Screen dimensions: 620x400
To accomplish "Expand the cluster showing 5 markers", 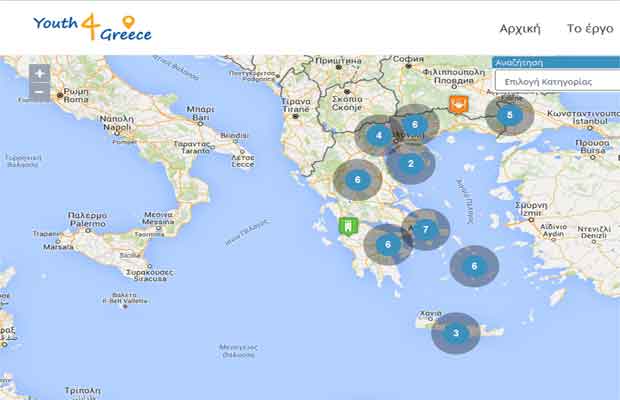I will [x=510, y=115].
